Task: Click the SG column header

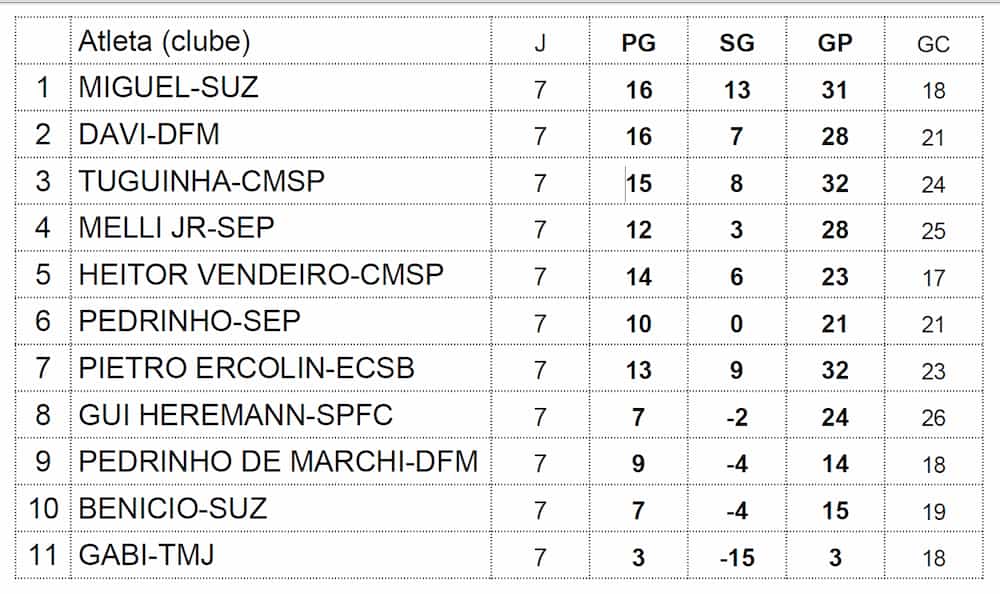Action: (x=737, y=43)
